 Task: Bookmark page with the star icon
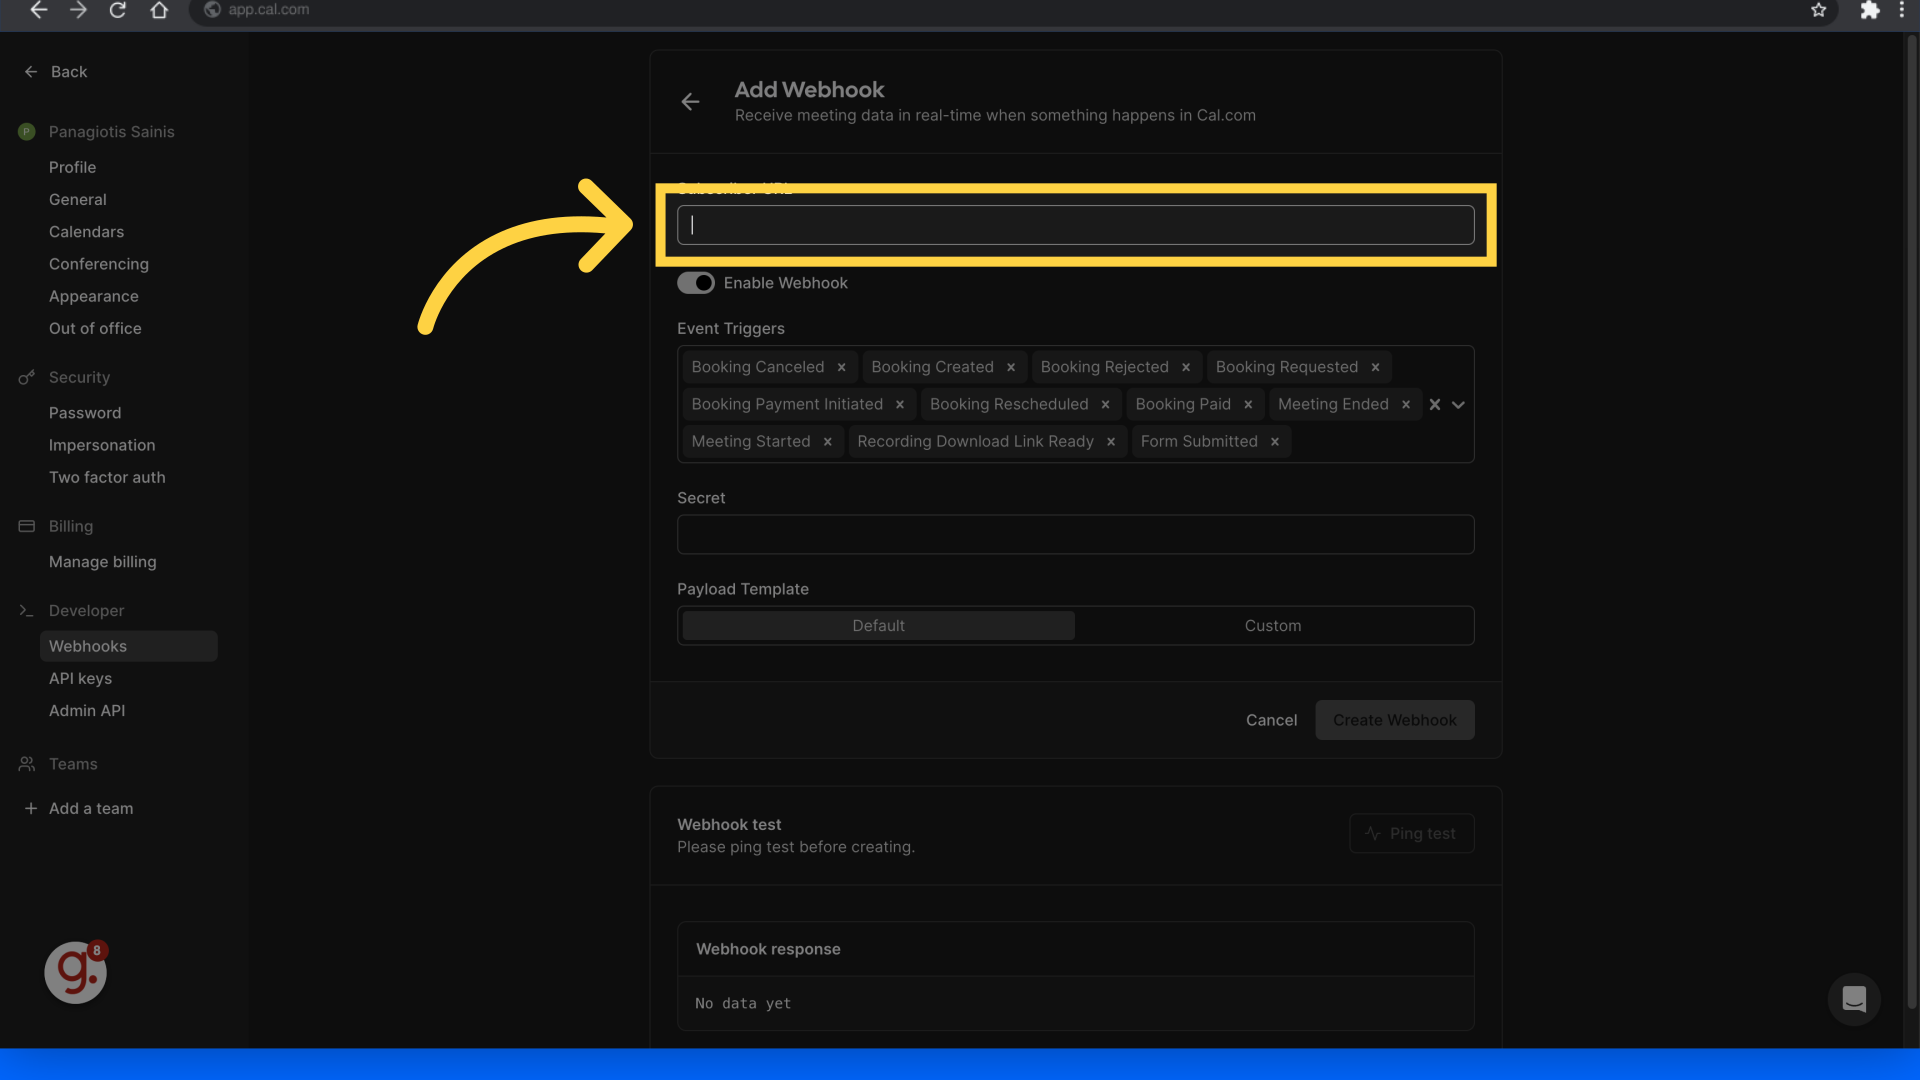1818,10
